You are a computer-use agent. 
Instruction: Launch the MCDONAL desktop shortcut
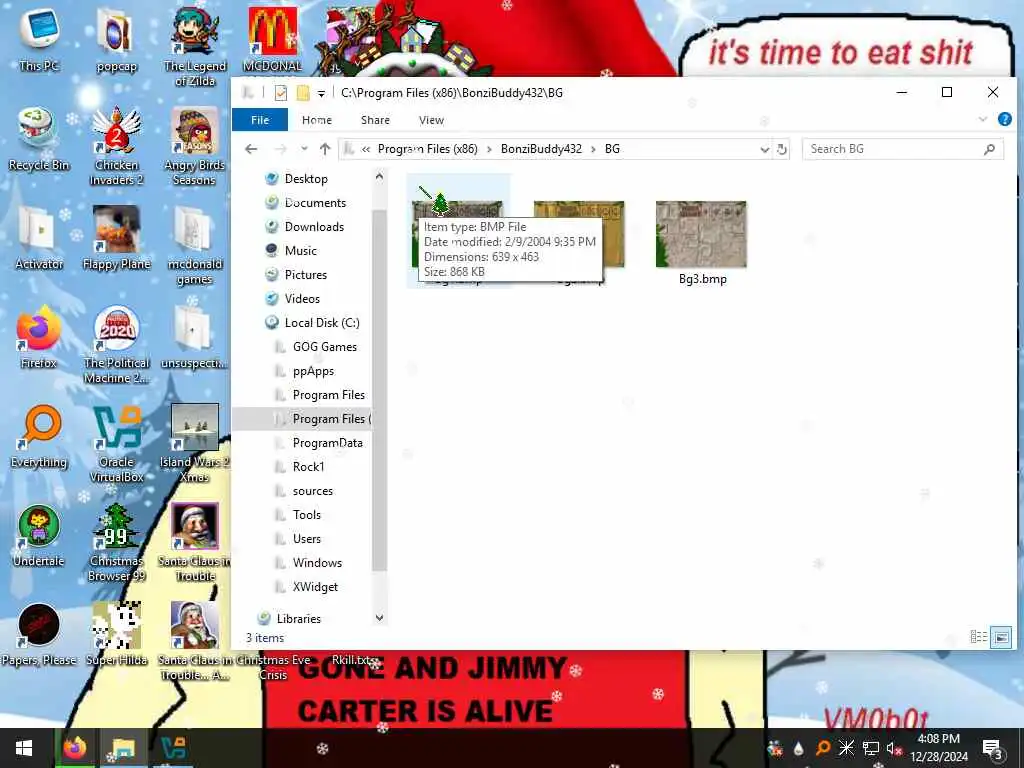click(272, 39)
